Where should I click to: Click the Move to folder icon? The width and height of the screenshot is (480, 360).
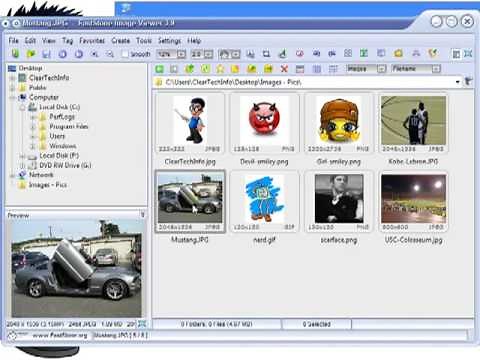(x=268, y=69)
